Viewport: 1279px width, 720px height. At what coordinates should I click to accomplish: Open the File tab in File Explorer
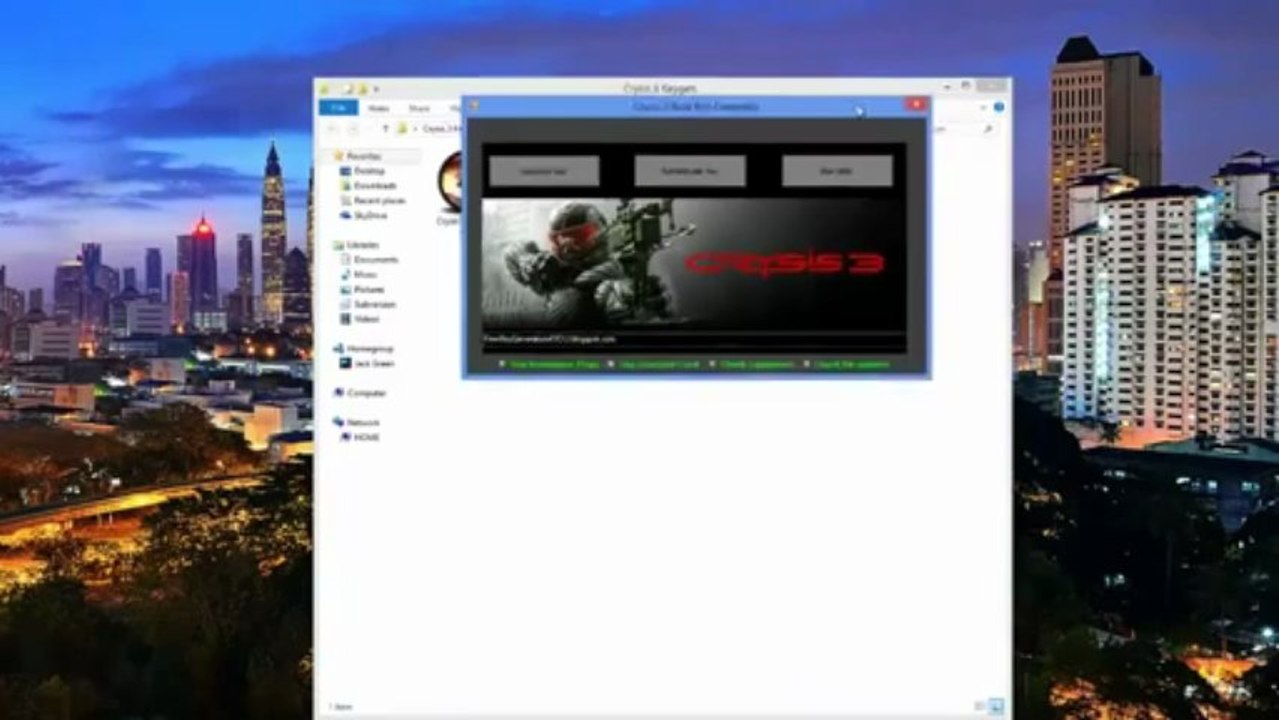[x=338, y=108]
